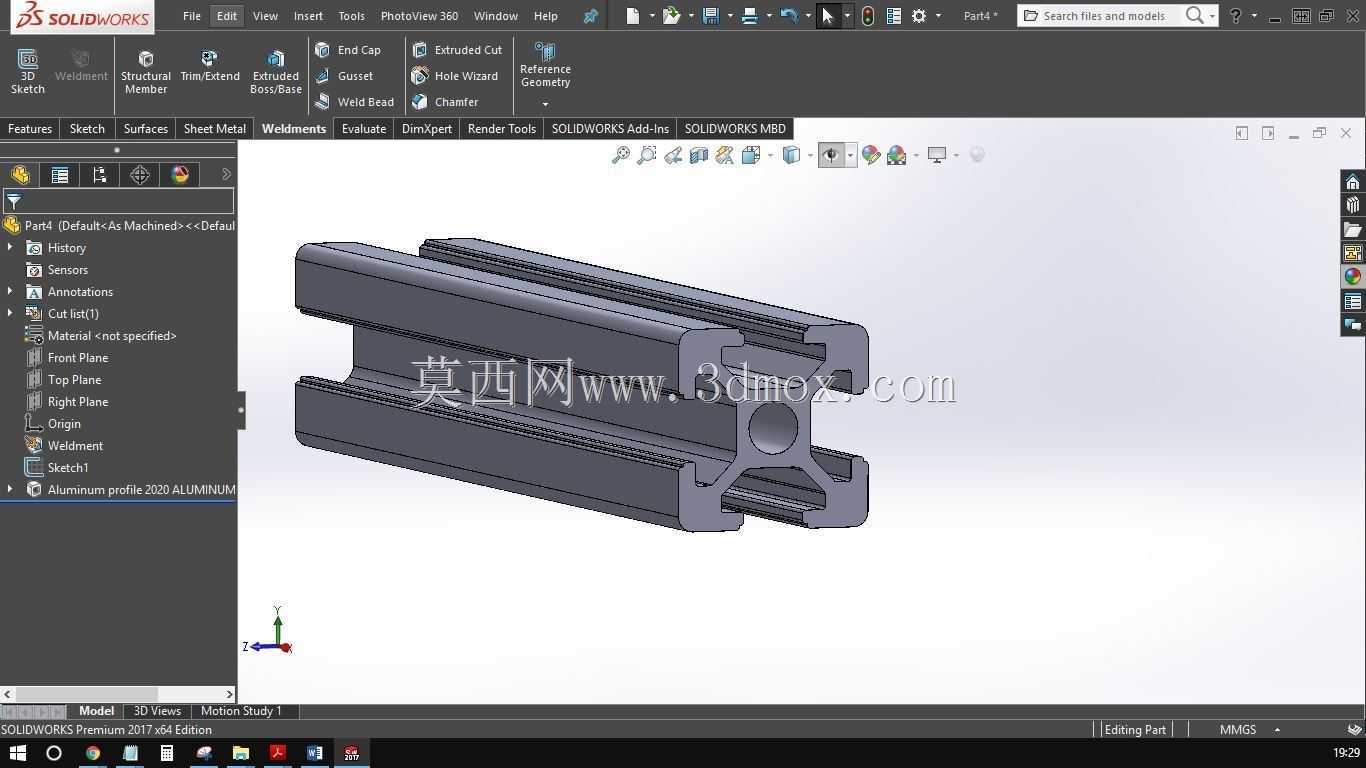This screenshot has height=768, width=1366.
Task: Click the Edit Appearance icon
Action: 871,155
